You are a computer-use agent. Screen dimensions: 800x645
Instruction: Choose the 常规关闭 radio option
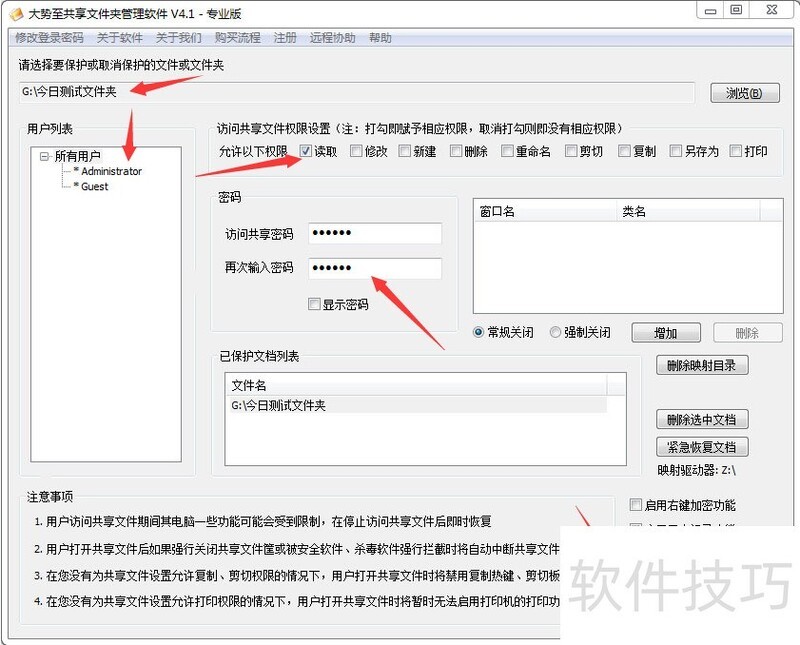coord(479,333)
